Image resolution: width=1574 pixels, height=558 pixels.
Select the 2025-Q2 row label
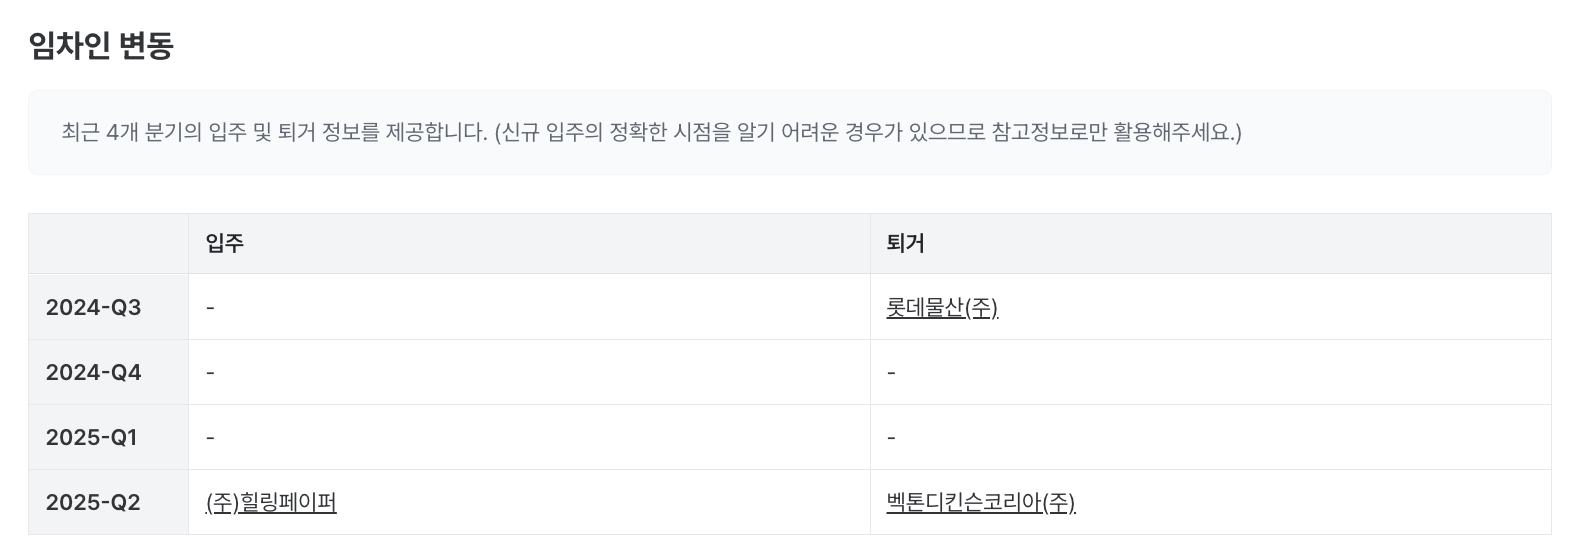93,503
